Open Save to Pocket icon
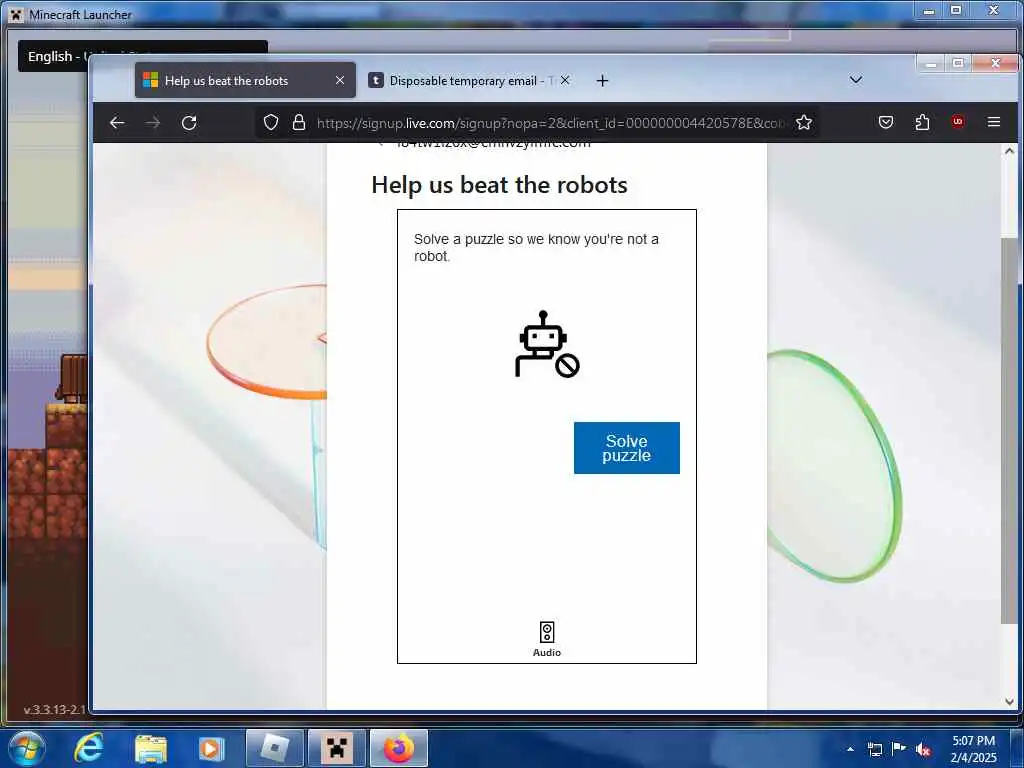Screen dimensions: 1024x768 (886, 122)
